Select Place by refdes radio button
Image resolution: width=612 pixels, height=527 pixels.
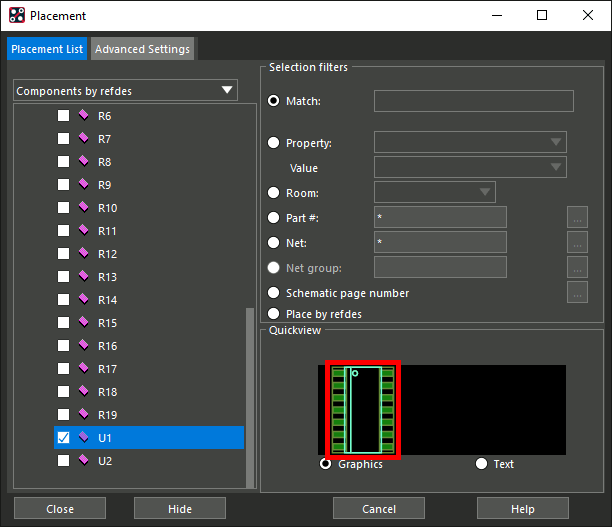(273, 313)
